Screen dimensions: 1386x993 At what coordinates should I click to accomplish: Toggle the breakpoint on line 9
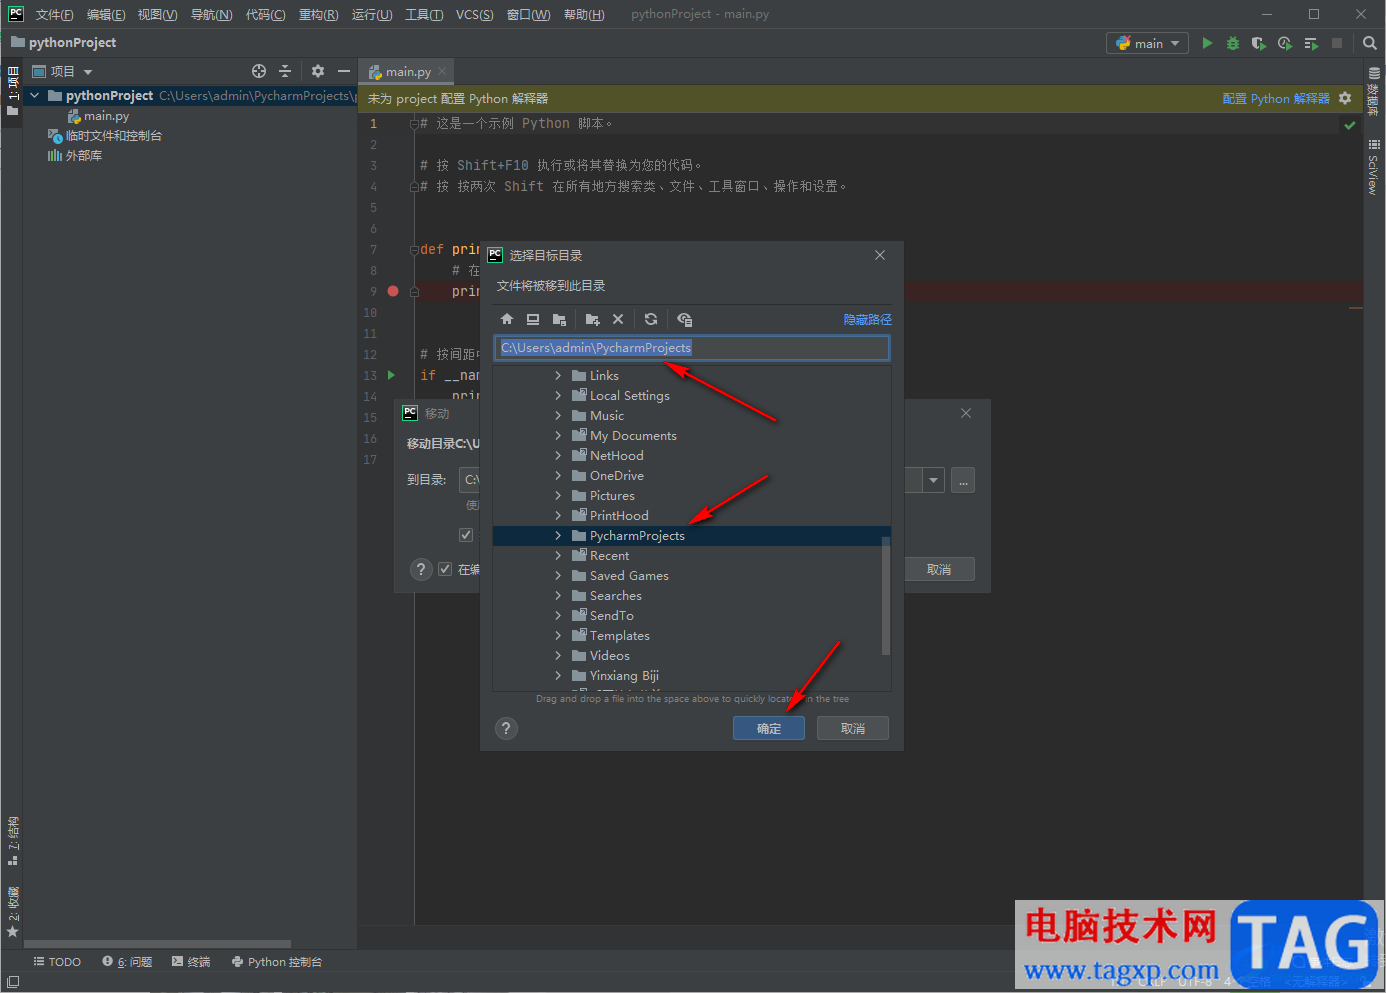[x=393, y=291]
